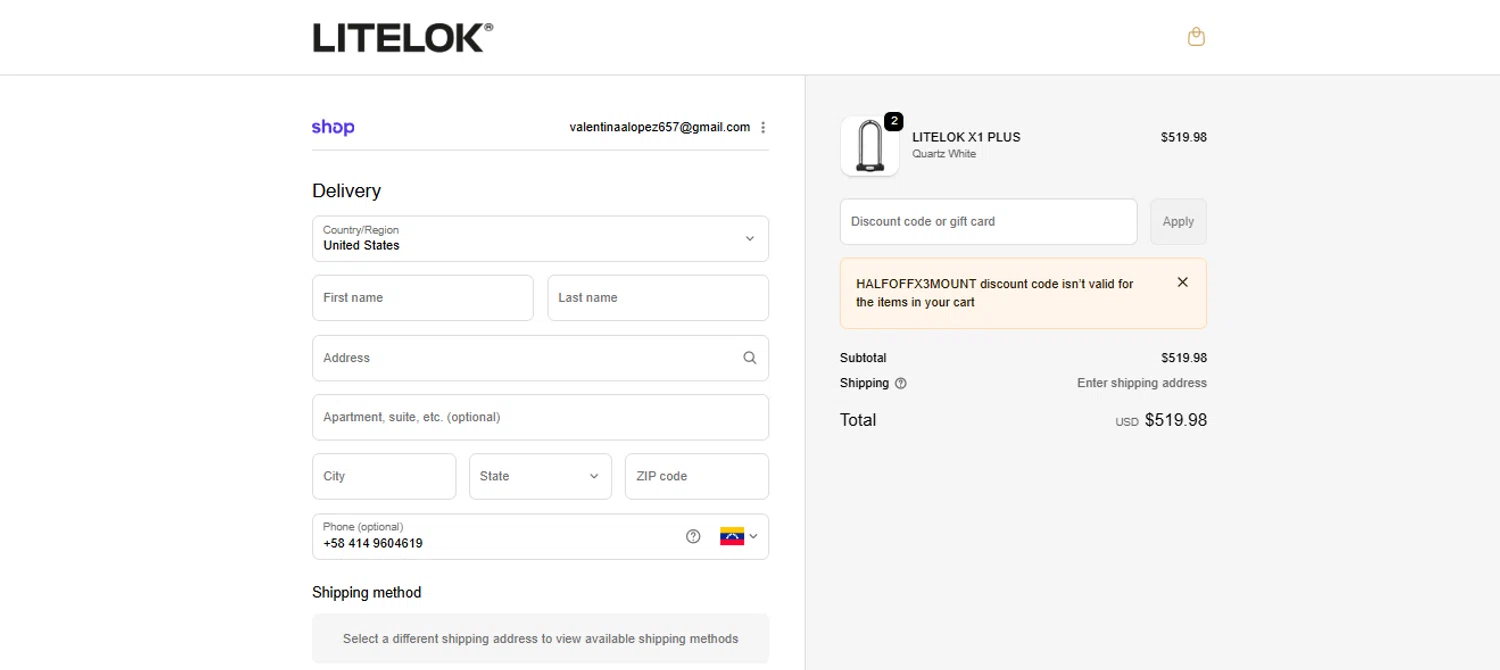This screenshot has width=1500, height=670.
Task: Click the Quartz White variant text
Action: [944, 154]
